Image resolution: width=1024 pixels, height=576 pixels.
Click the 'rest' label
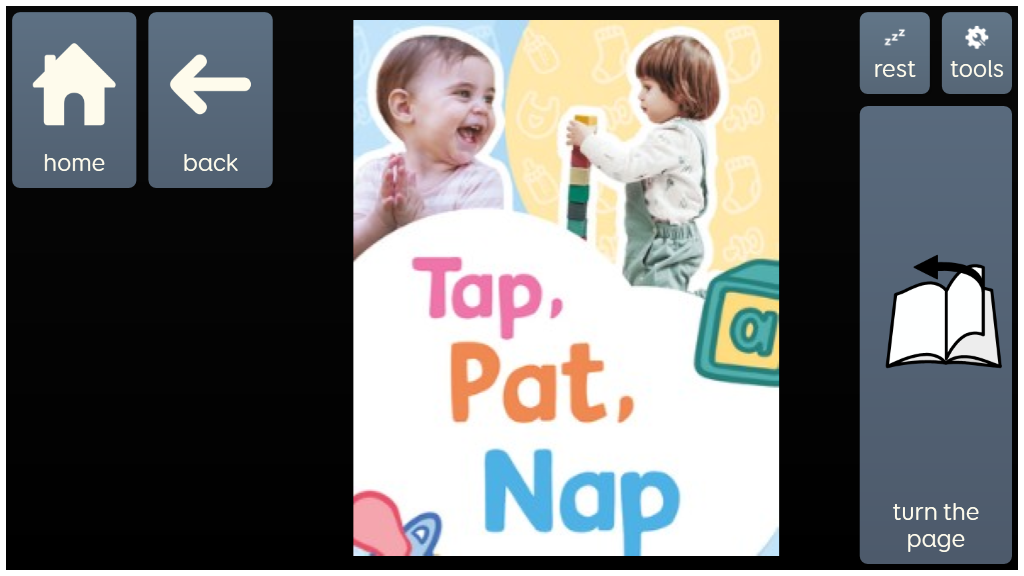[x=895, y=69]
